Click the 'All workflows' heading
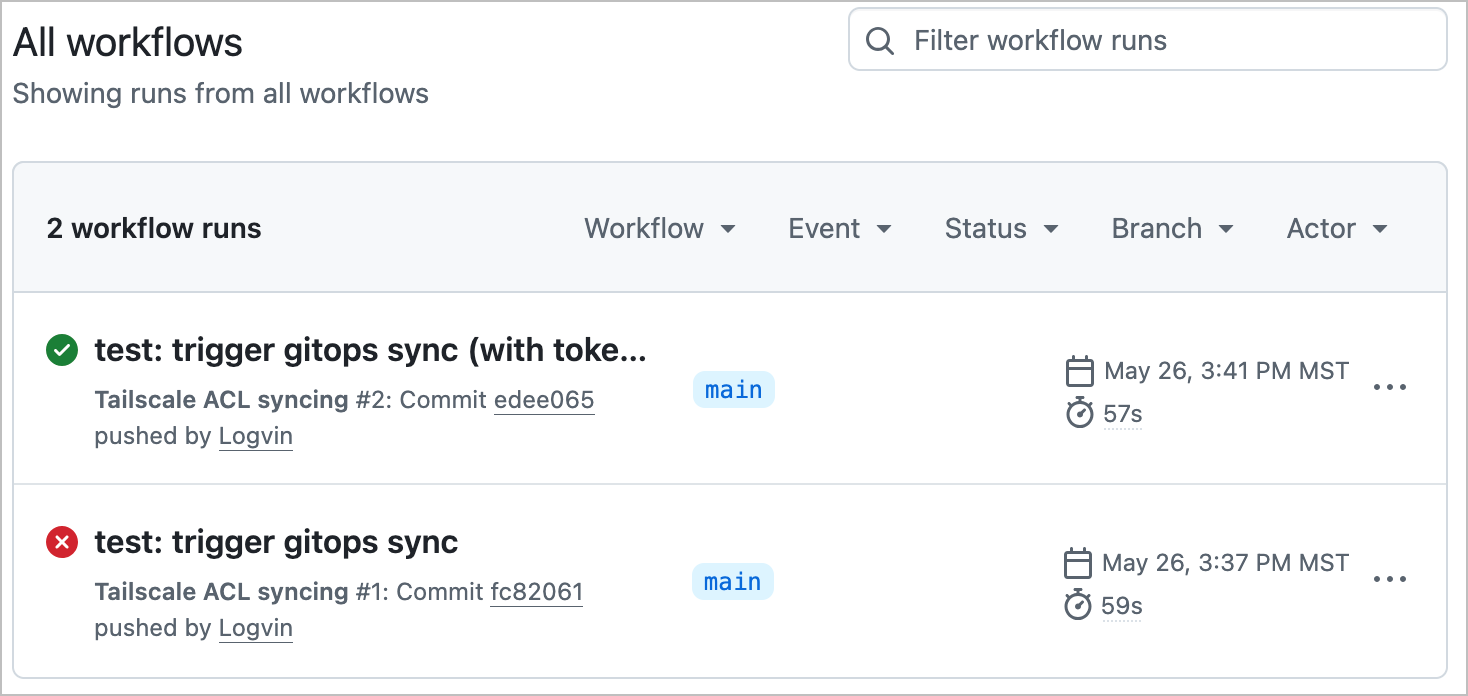The height and width of the screenshot is (696, 1468). point(128,43)
